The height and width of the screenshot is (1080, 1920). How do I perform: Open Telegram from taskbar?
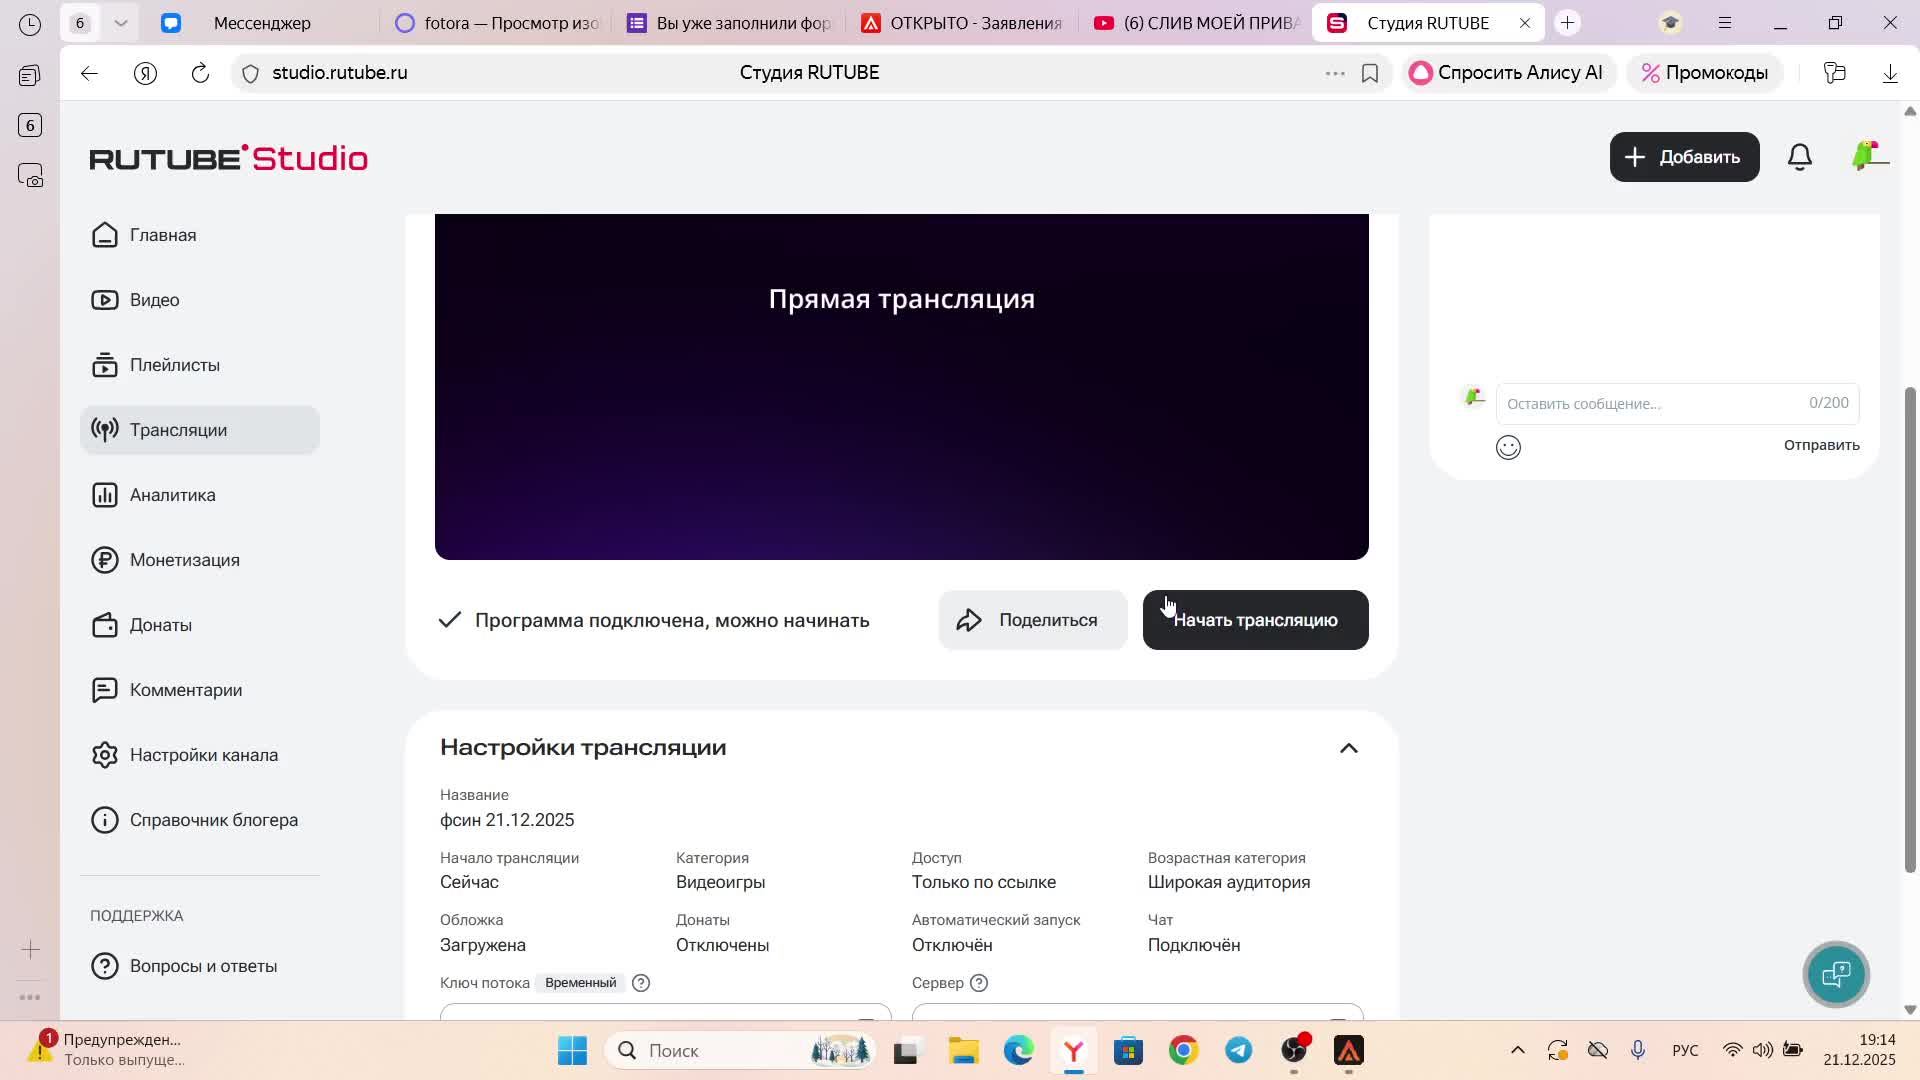tap(1238, 1050)
